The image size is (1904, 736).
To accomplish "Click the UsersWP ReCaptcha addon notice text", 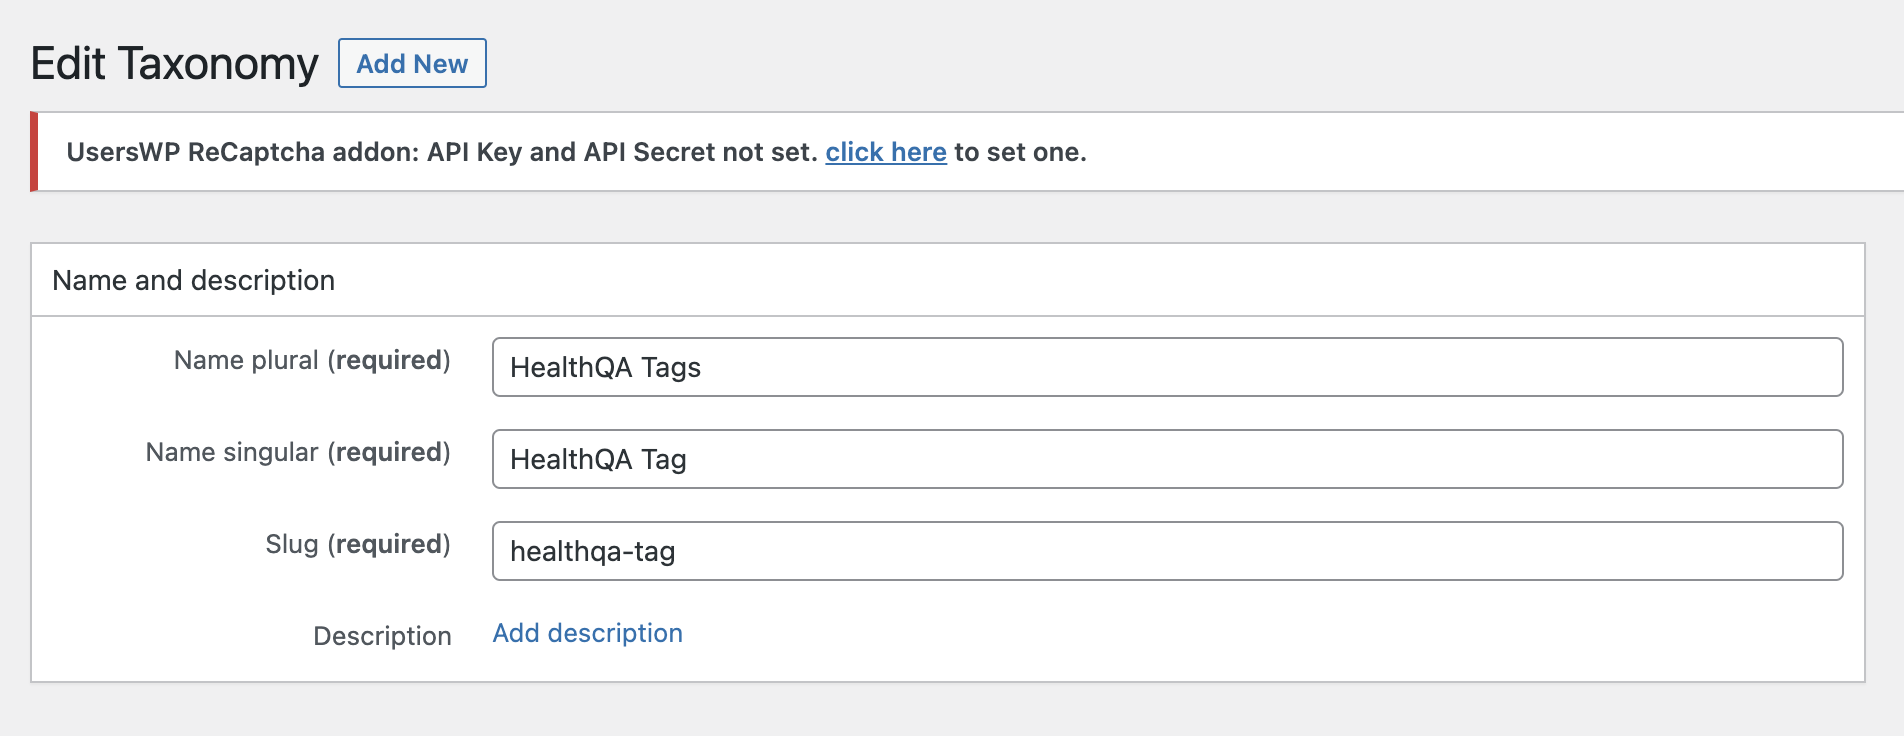I will point(442,152).
